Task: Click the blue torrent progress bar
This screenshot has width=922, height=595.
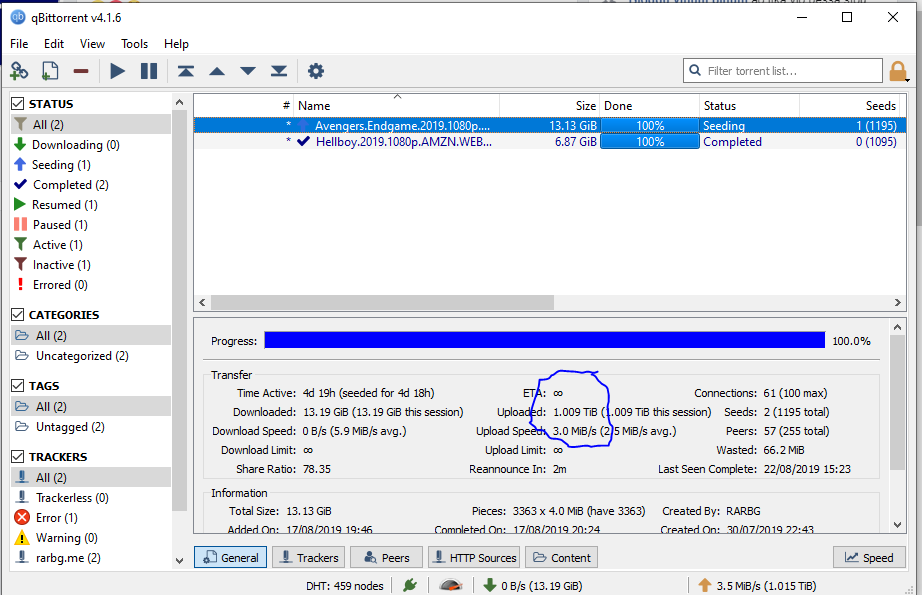Action: [x=544, y=341]
